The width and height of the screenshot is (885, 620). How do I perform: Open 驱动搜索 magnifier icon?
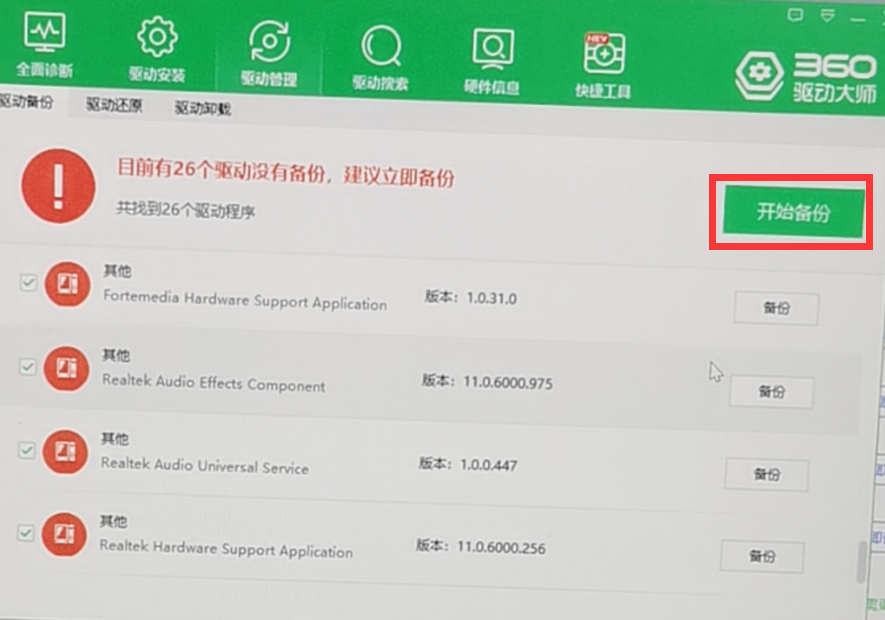point(381,46)
